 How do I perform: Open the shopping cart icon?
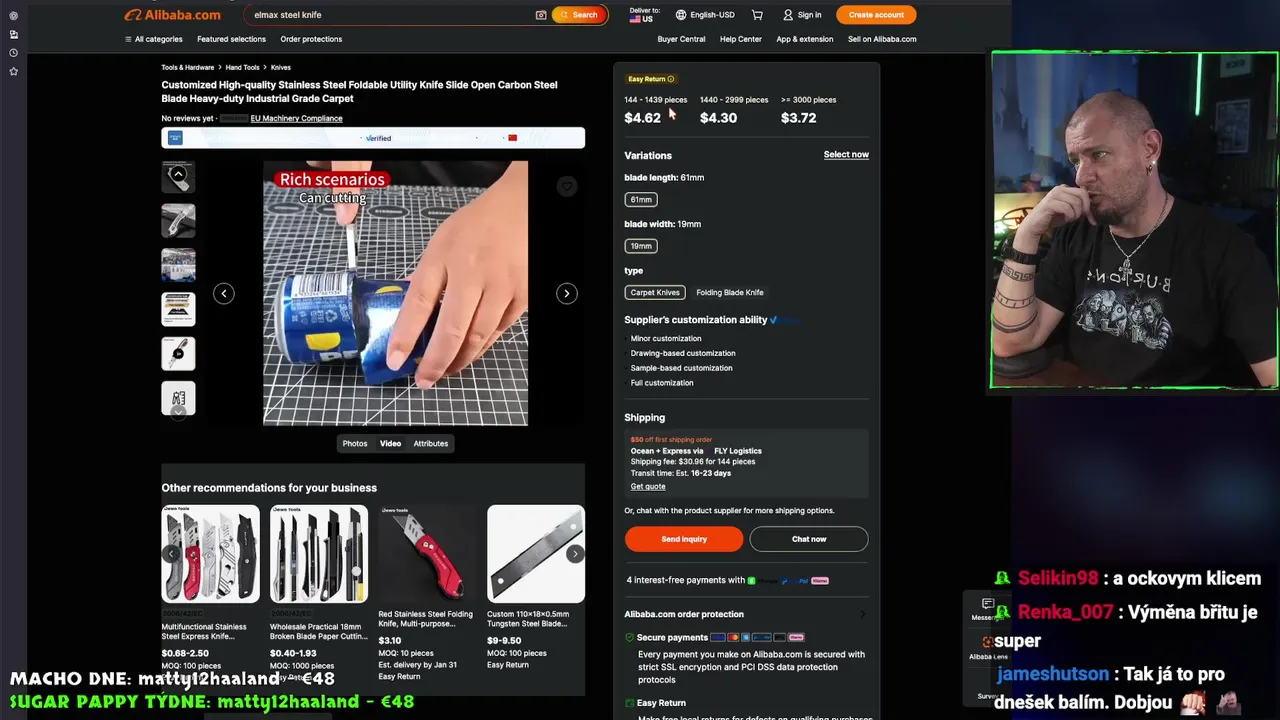tap(757, 15)
